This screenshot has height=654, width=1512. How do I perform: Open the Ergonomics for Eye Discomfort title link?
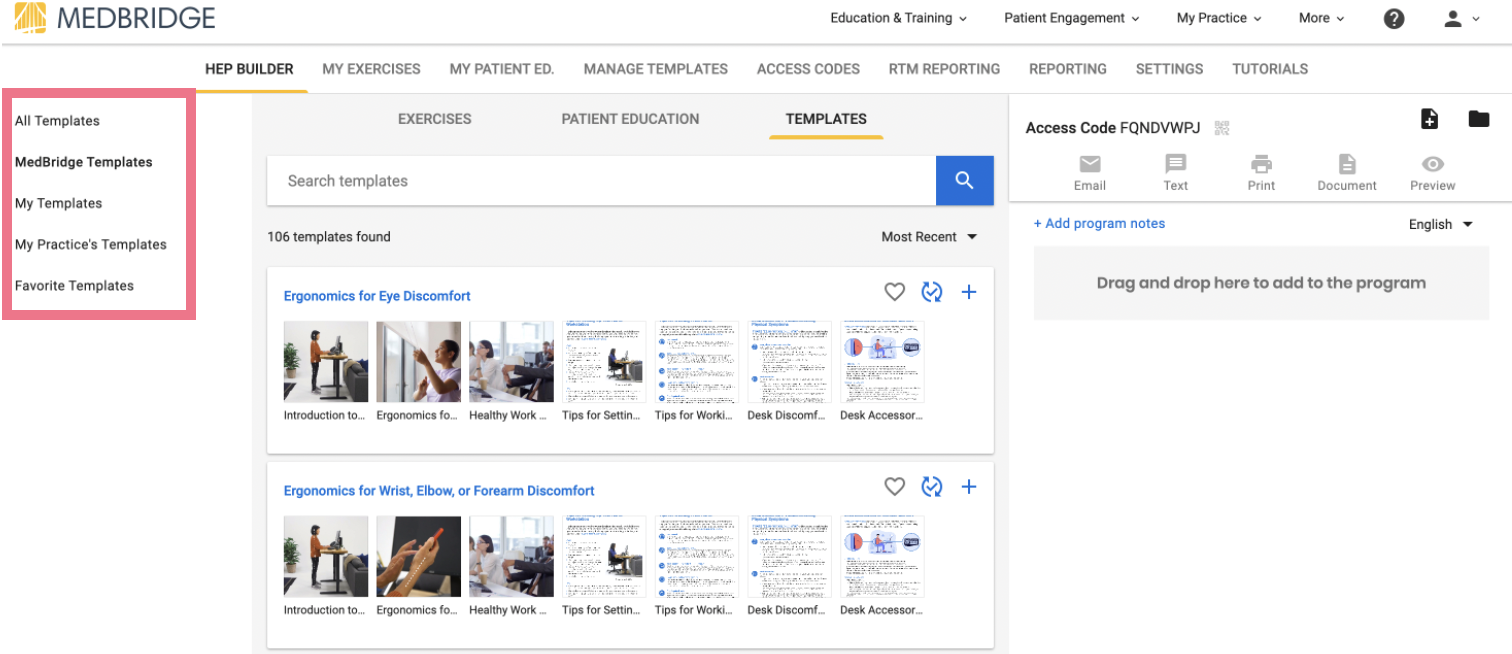tap(377, 296)
